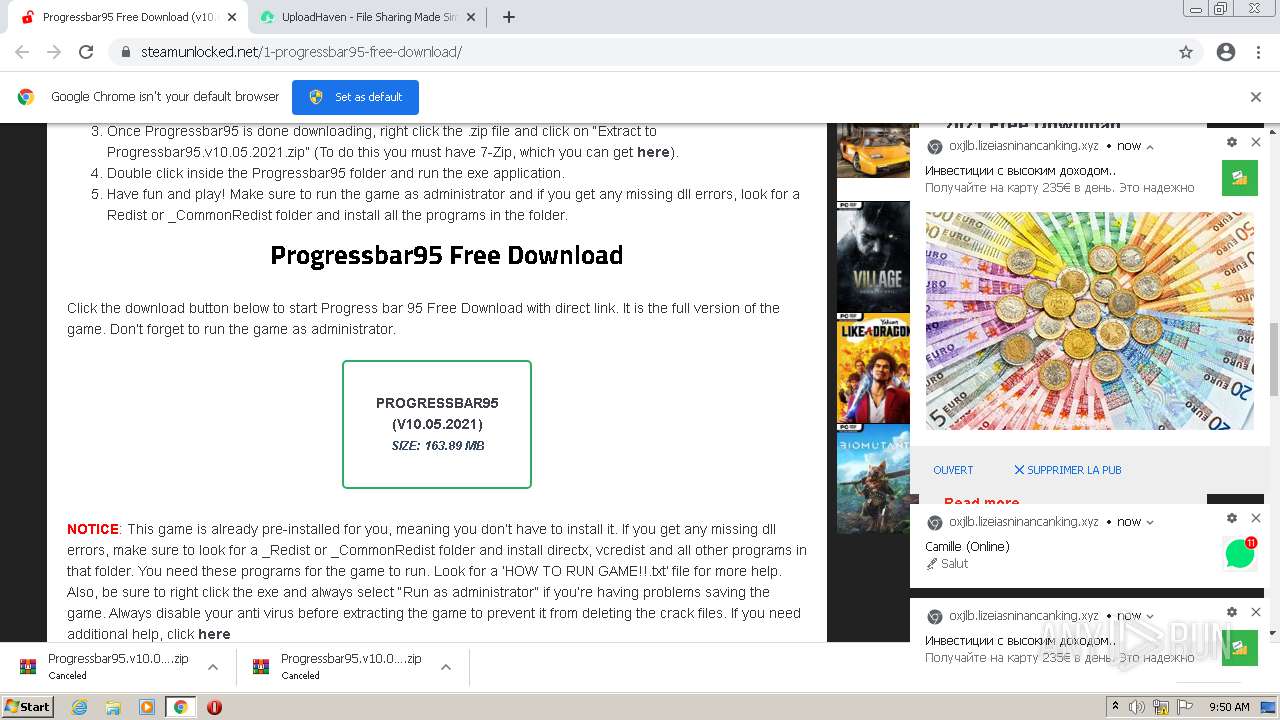Click the green chat icon in Camille notification
The width and height of the screenshot is (1280, 720).
[x=1240, y=553]
